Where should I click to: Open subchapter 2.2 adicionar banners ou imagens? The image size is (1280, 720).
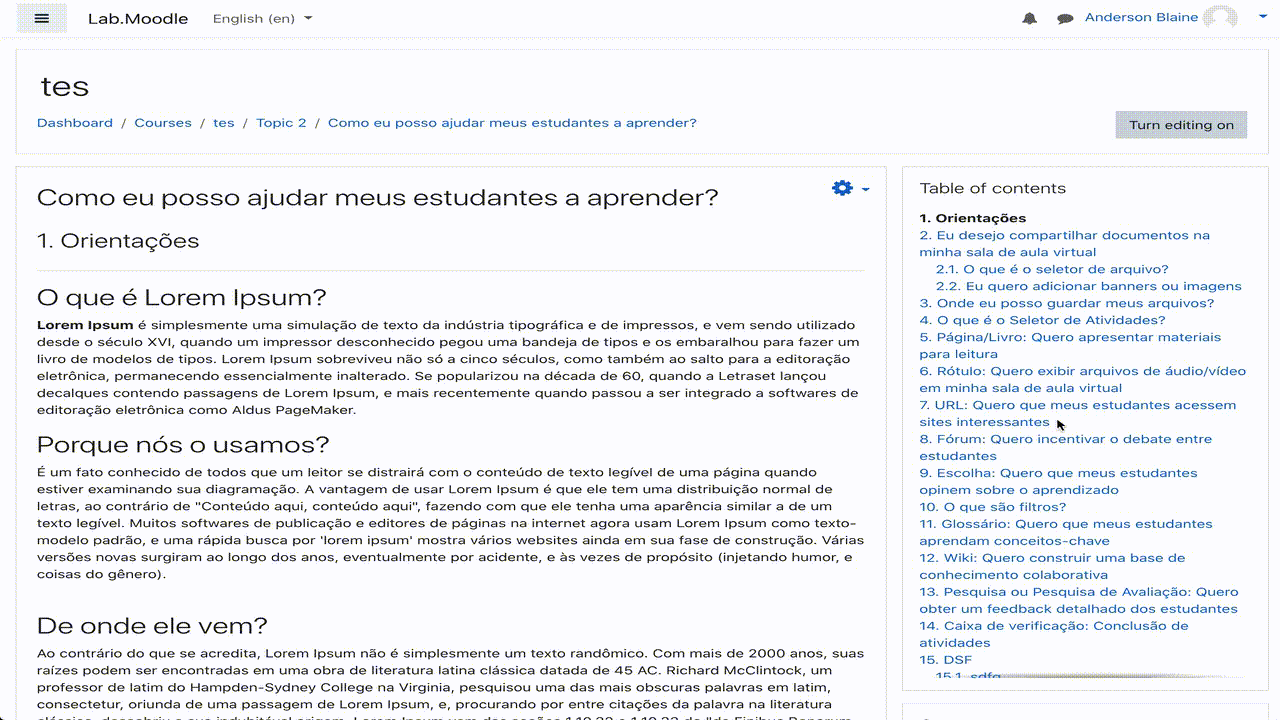pos(1089,286)
